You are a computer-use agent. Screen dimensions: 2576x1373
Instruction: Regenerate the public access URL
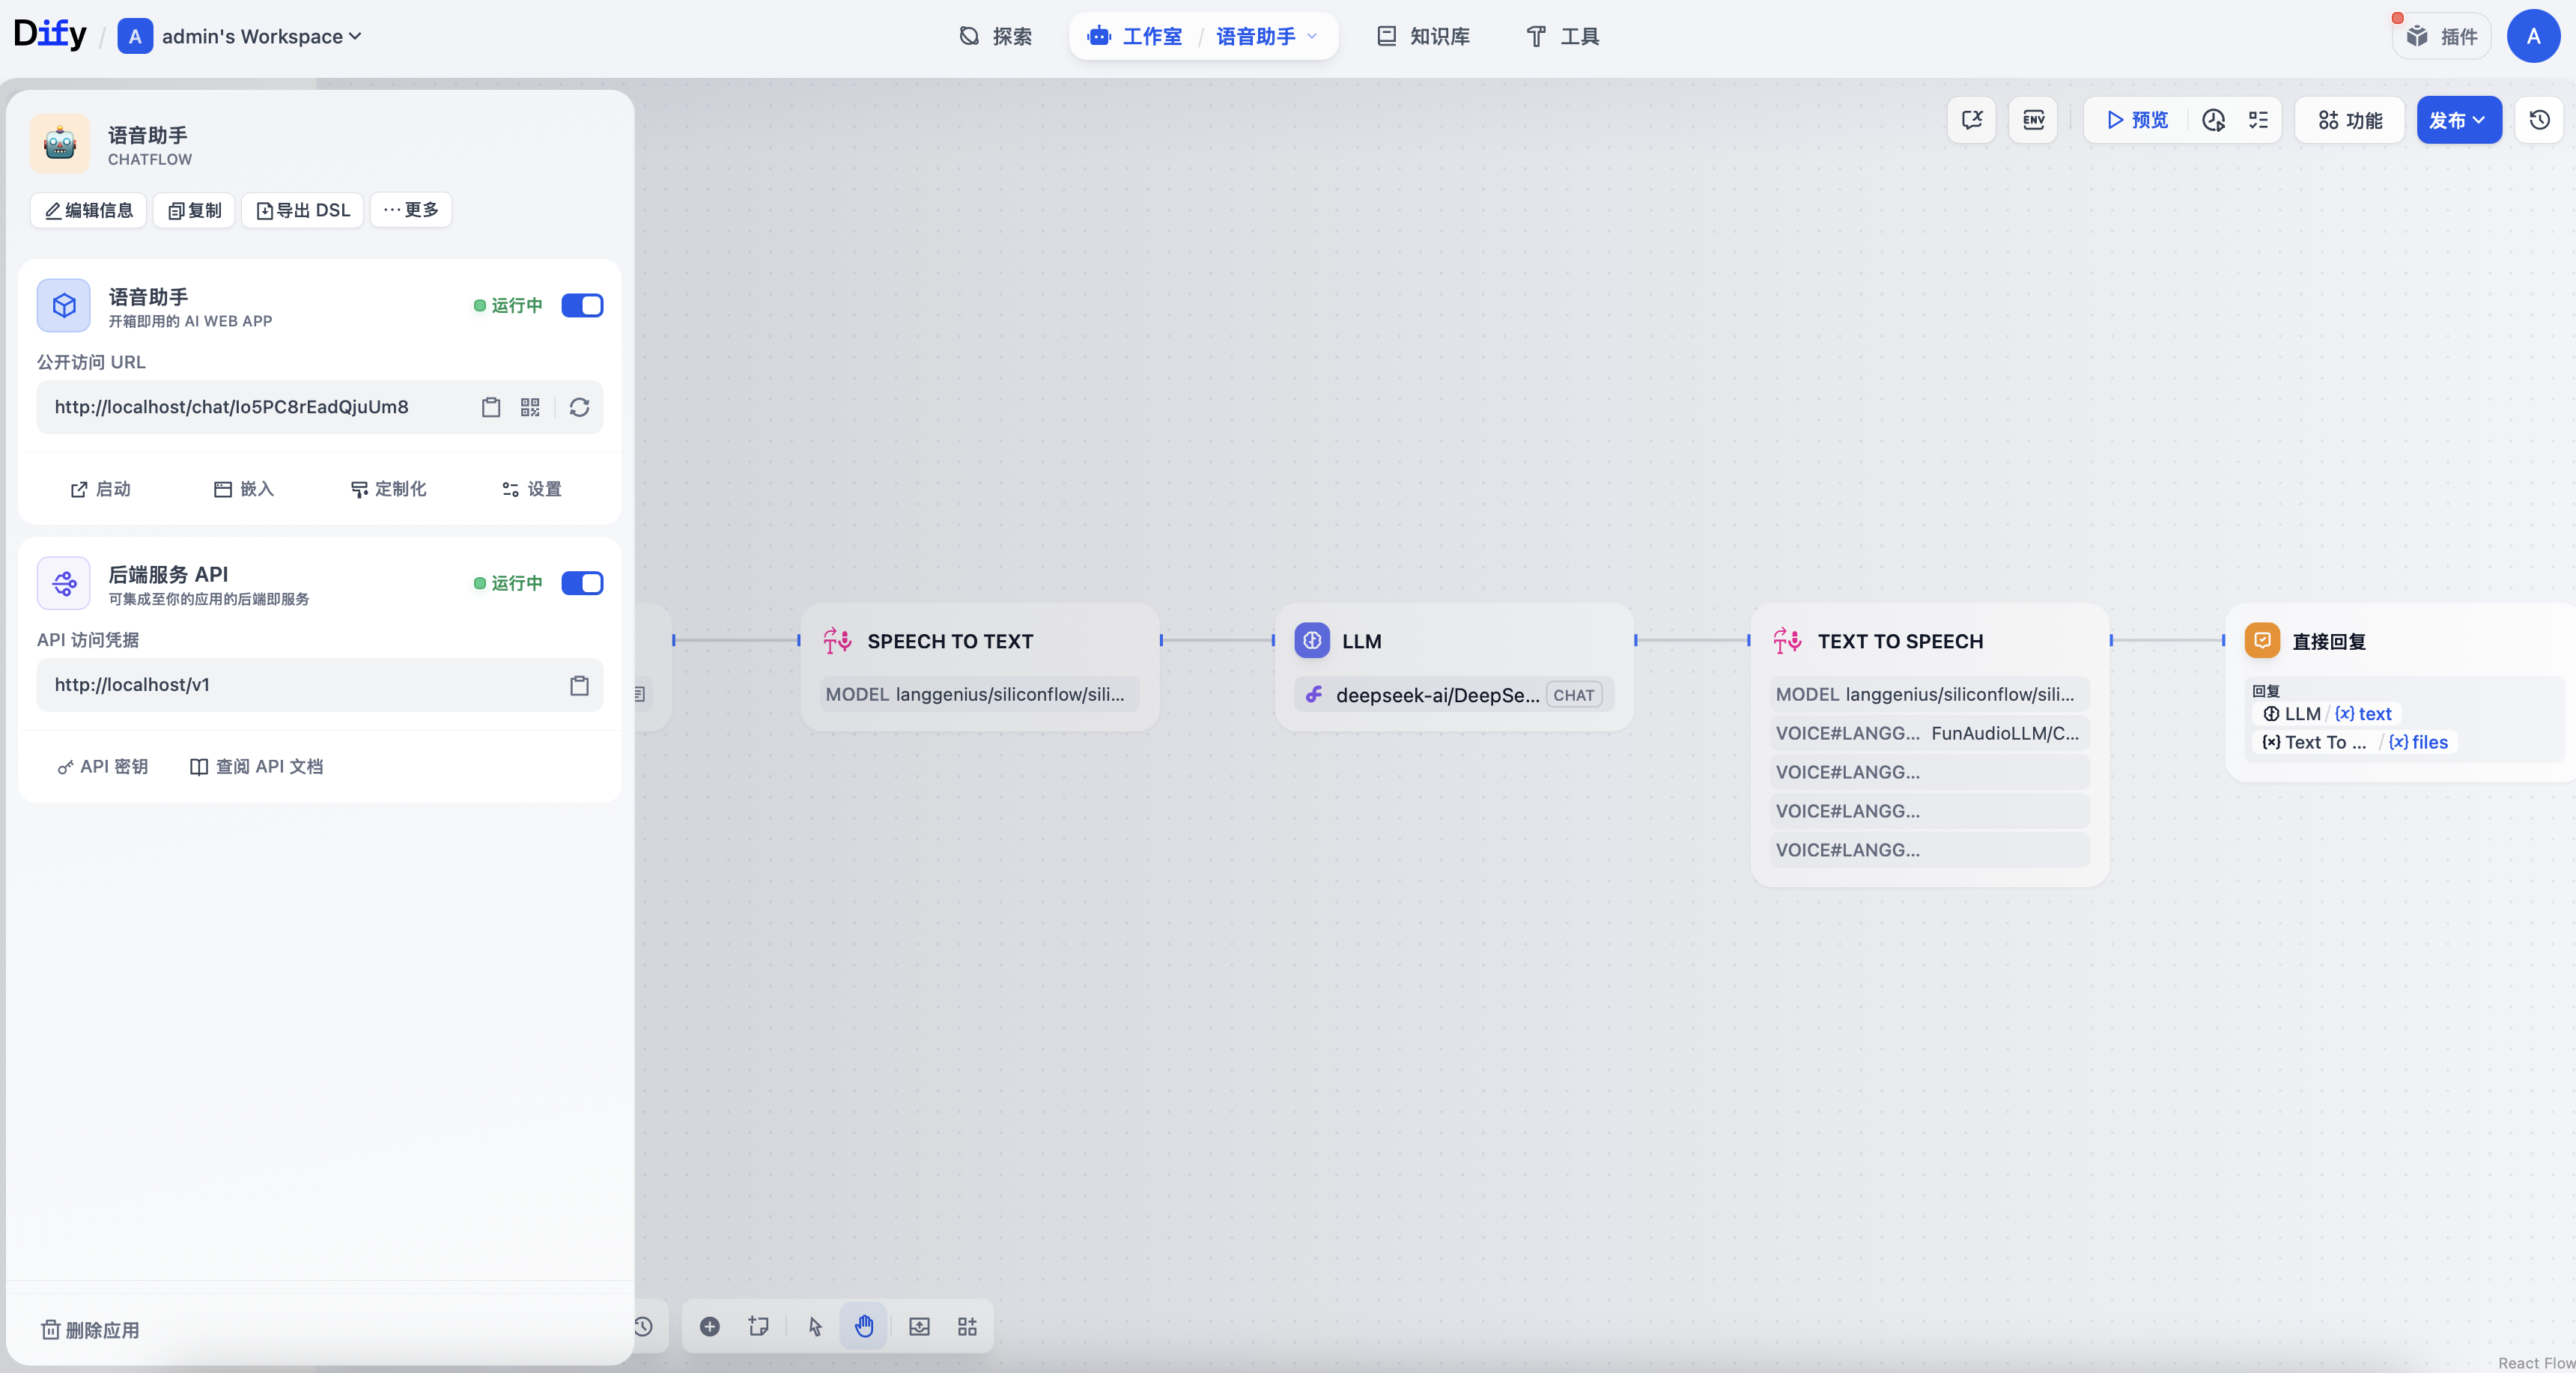tap(579, 407)
